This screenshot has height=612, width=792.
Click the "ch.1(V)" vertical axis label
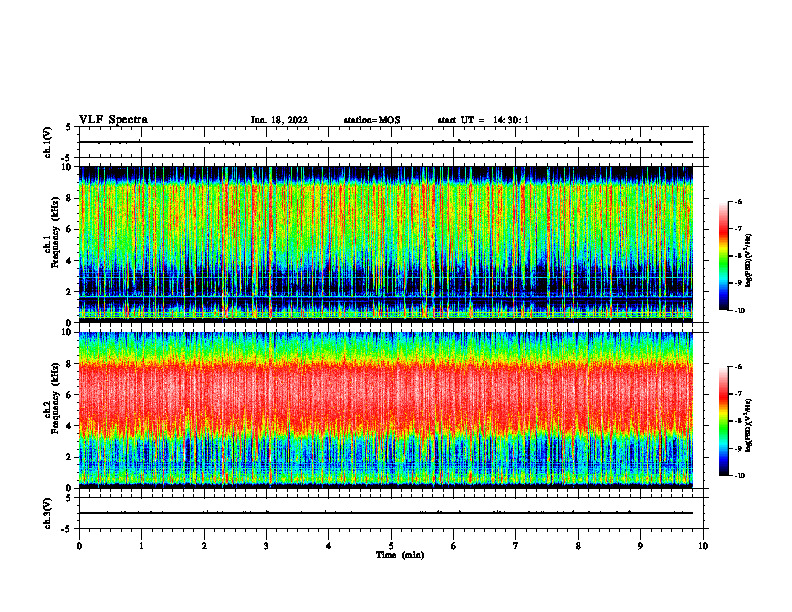pyautogui.click(x=47, y=142)
